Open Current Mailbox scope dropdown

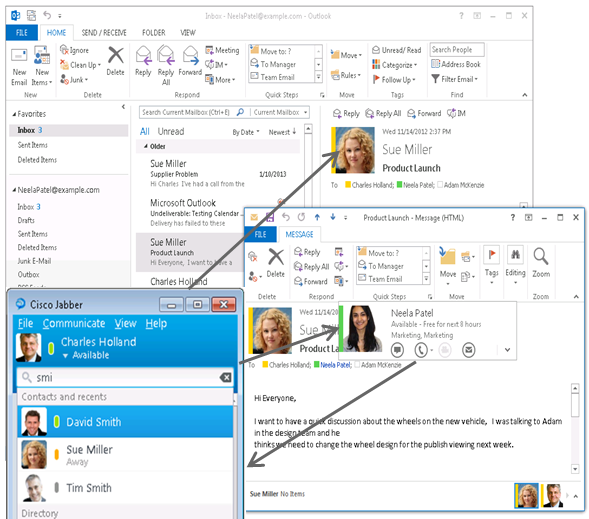(x=280, y=112)
